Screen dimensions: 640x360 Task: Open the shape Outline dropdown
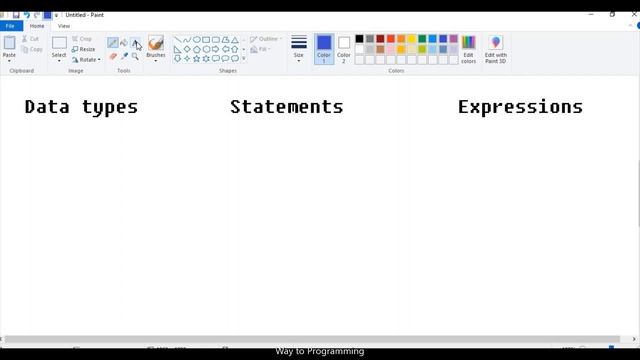[x=266, y=39]
